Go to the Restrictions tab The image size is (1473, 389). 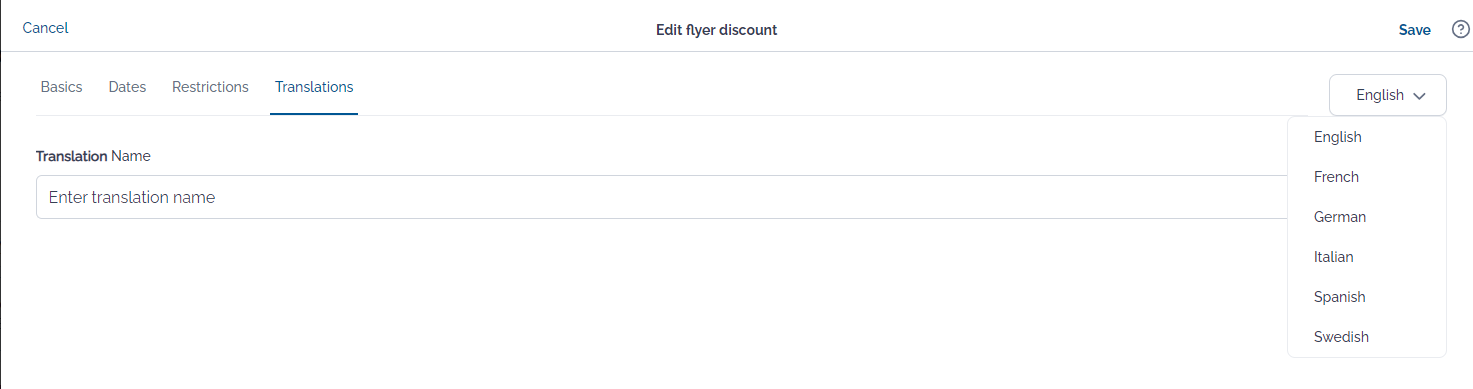click(210, 87)
